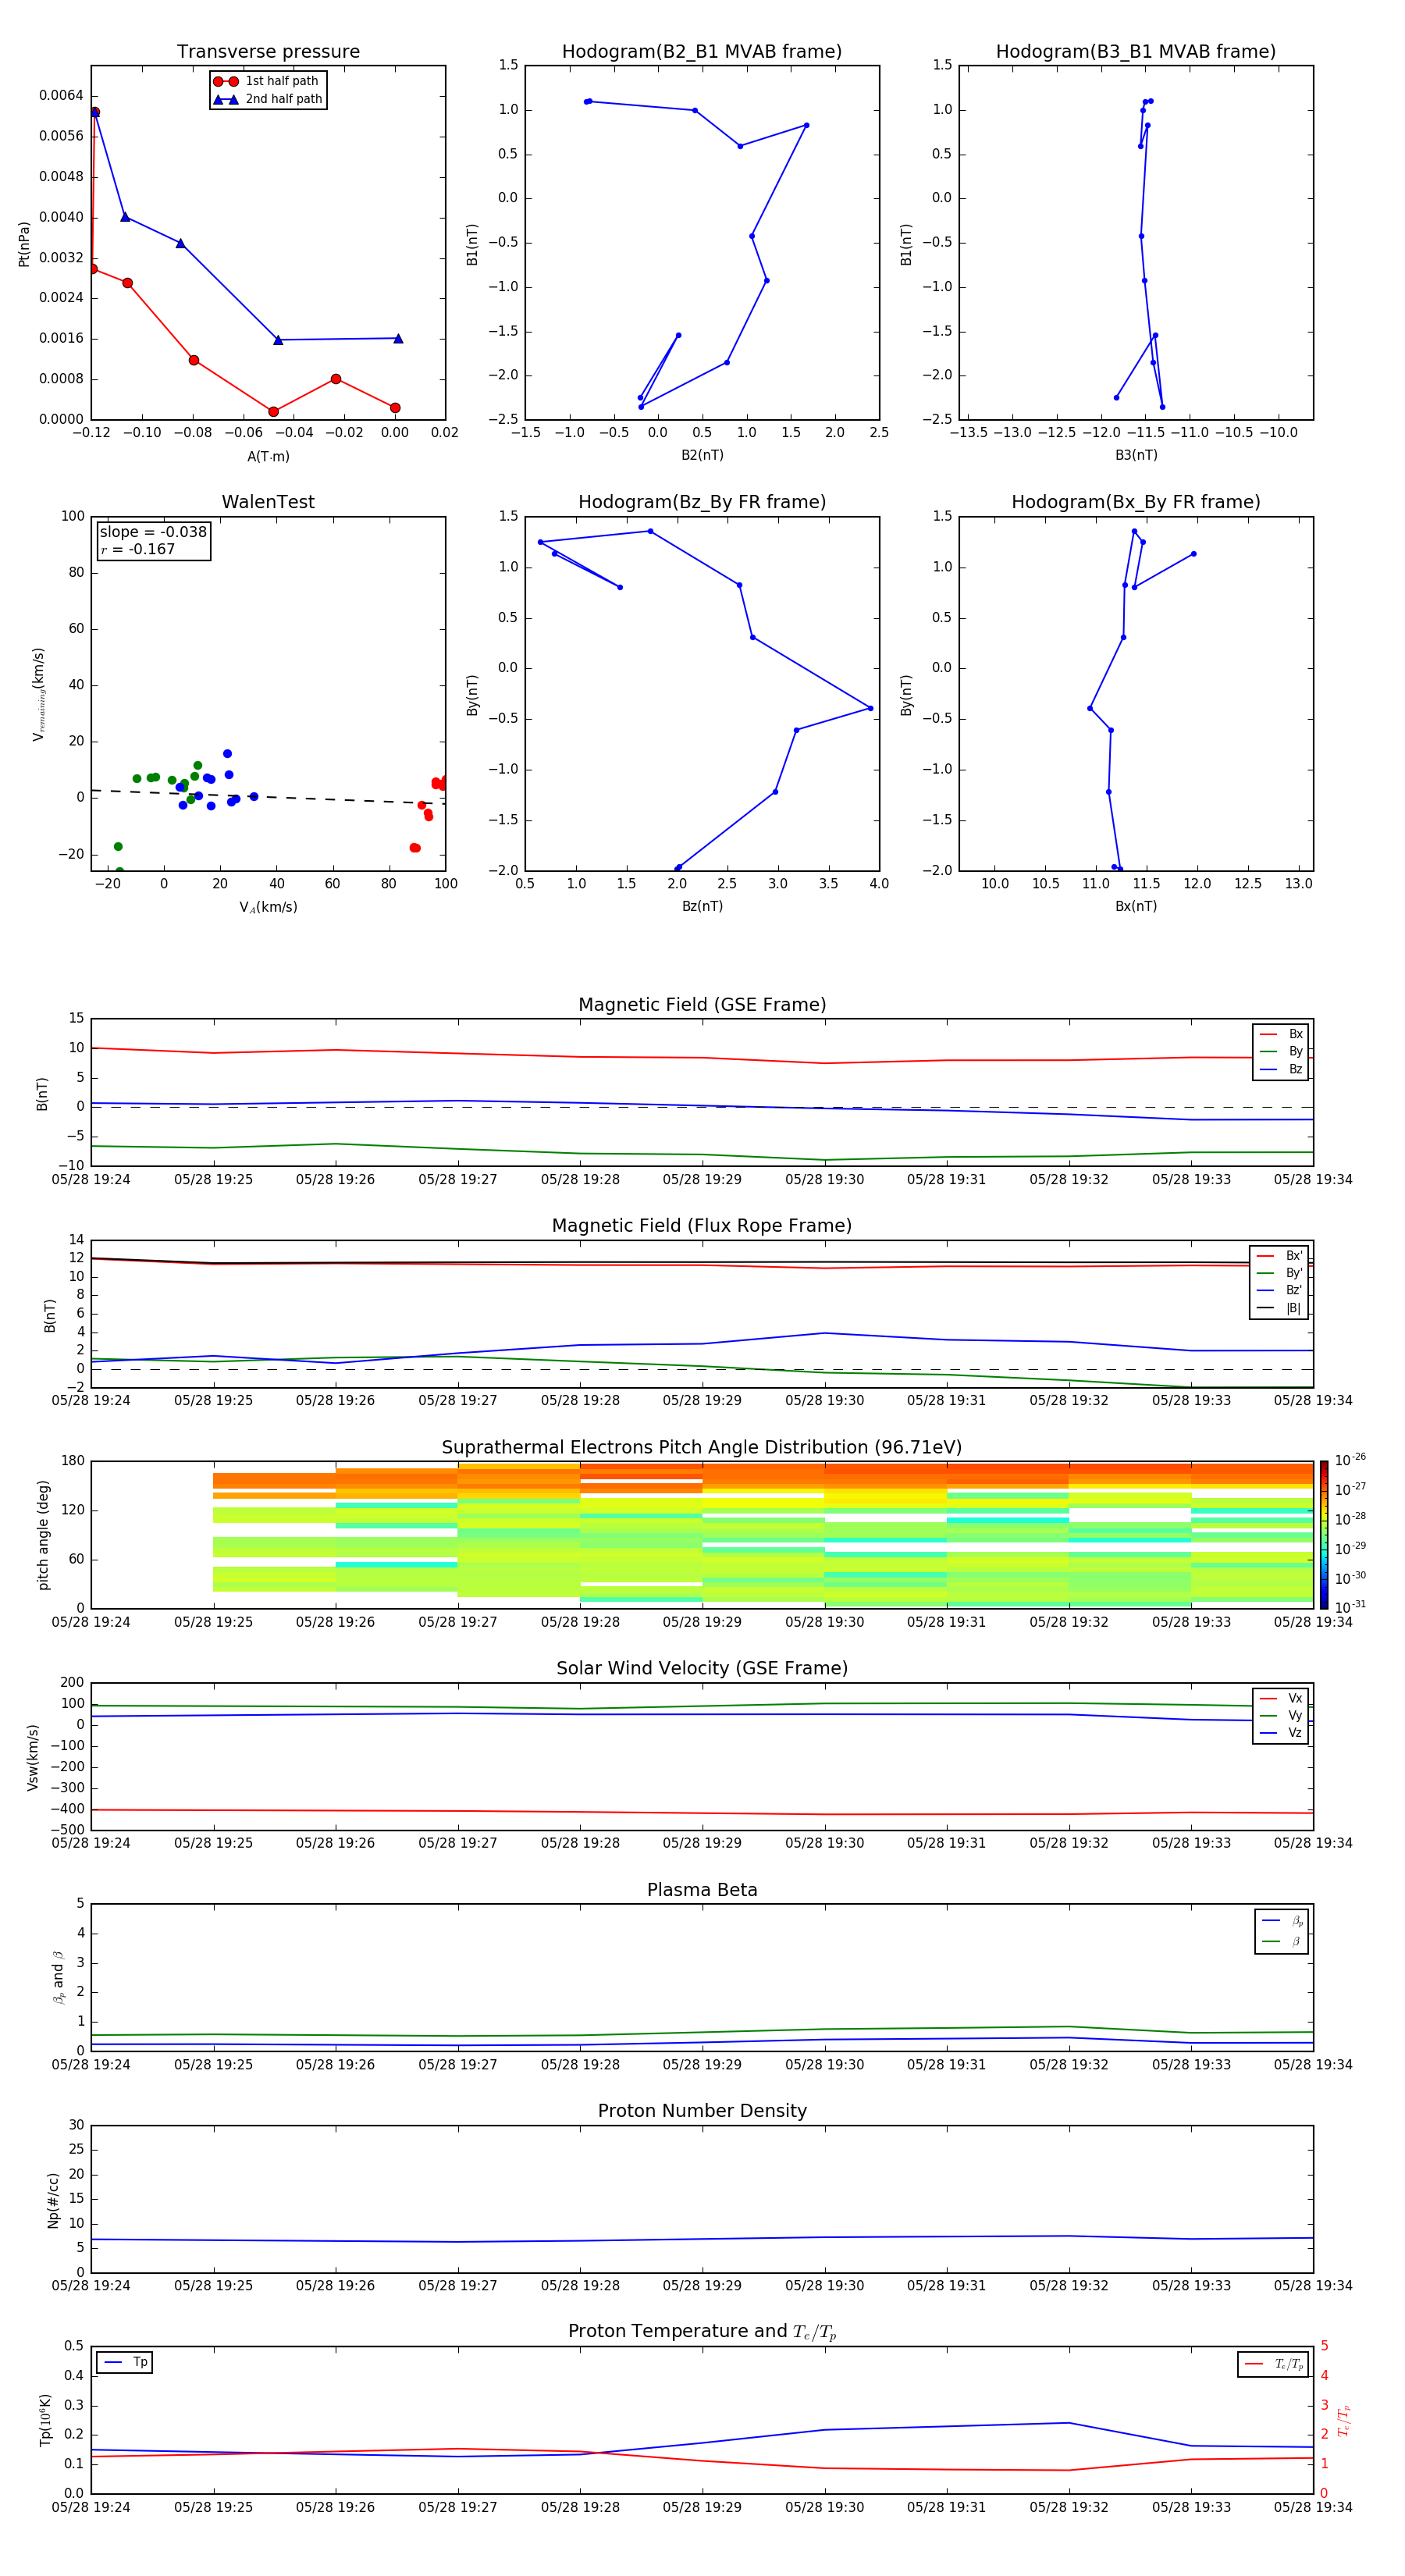Click the 'Hodogram(B3_B1 MVAB frame)' title
Screen dimensions: 1405x2576
pyautogui.click(x=1136, y=52)
